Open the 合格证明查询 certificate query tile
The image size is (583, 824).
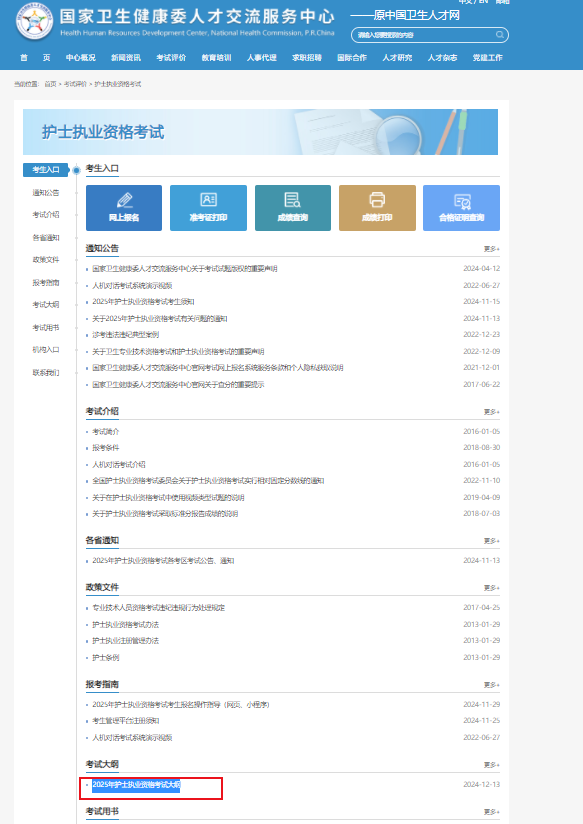click(x=462, y=208)
